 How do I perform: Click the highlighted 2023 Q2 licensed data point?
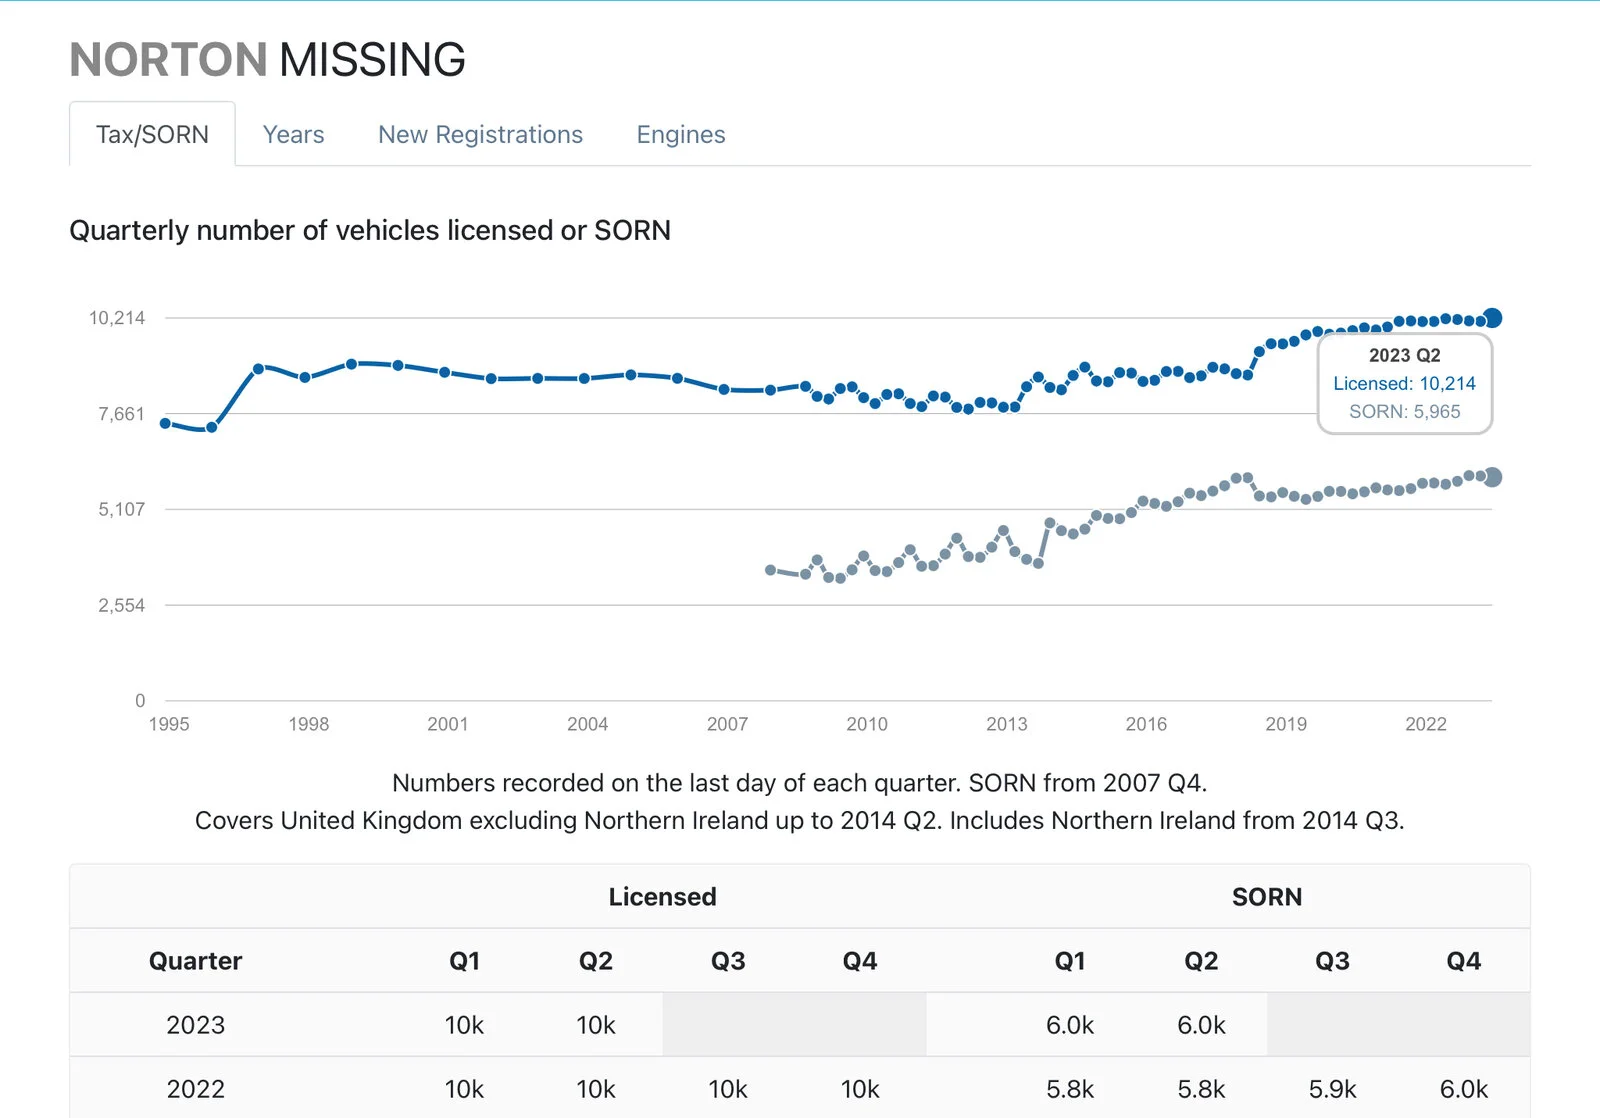click(x=1492, y=318)
